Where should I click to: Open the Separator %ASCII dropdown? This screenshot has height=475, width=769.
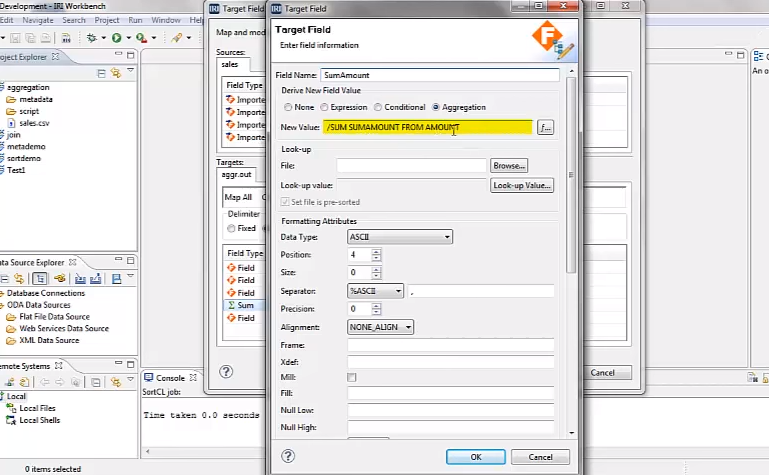[375, 291]
